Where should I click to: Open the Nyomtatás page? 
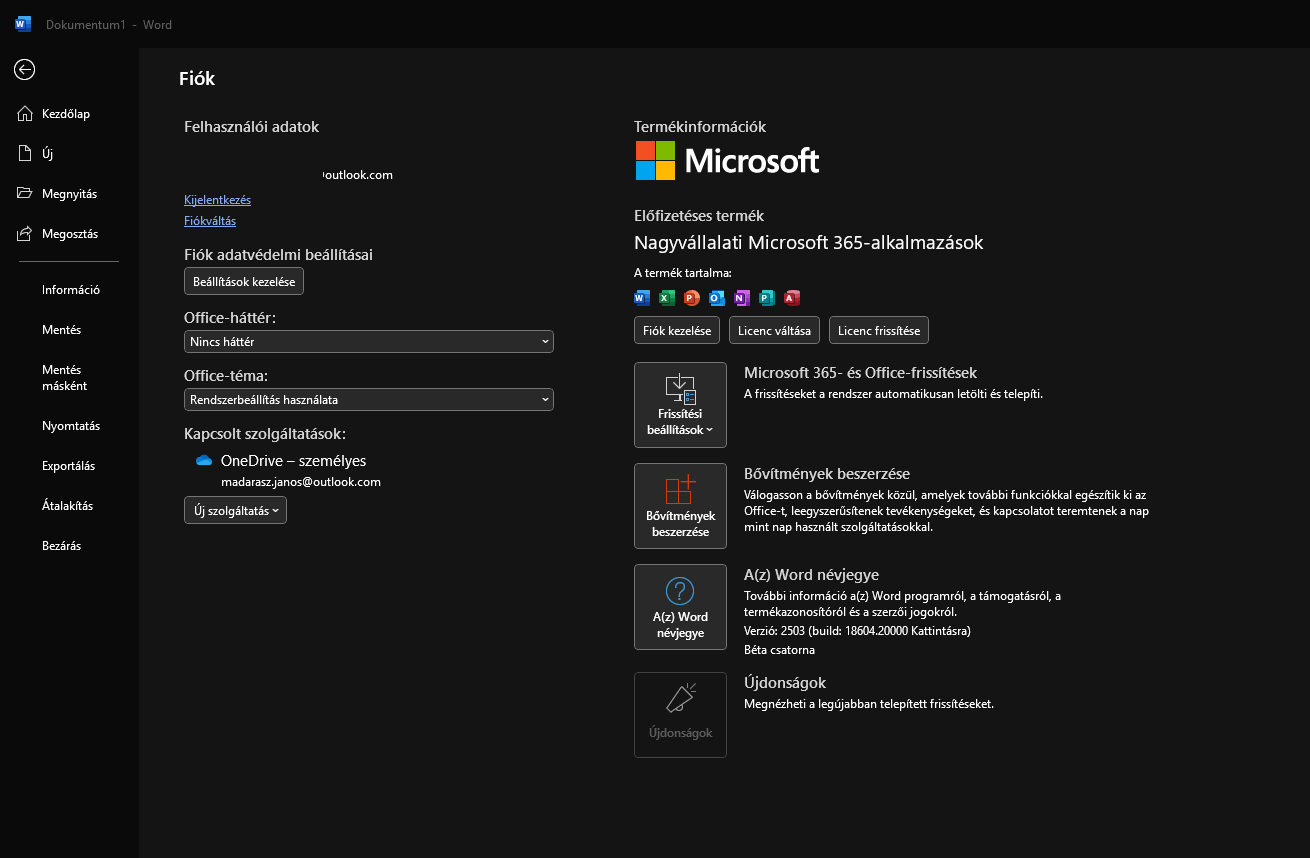pos(69,426)
